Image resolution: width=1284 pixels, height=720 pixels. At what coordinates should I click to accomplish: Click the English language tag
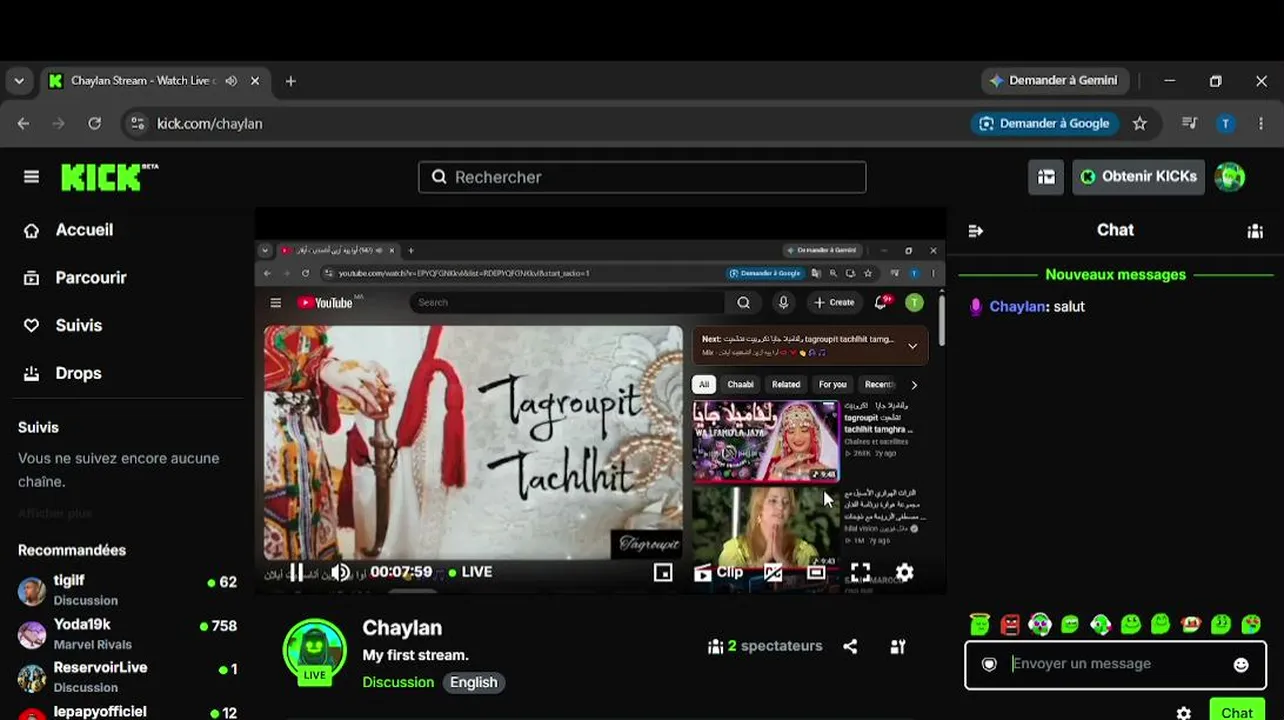[473, 683]
